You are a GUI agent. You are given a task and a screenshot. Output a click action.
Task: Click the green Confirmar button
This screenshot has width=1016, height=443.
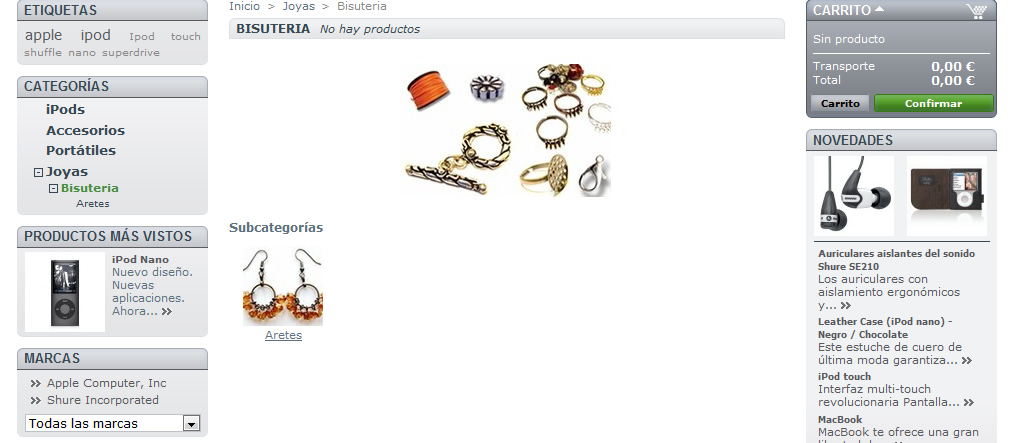(x=933, y=104)
